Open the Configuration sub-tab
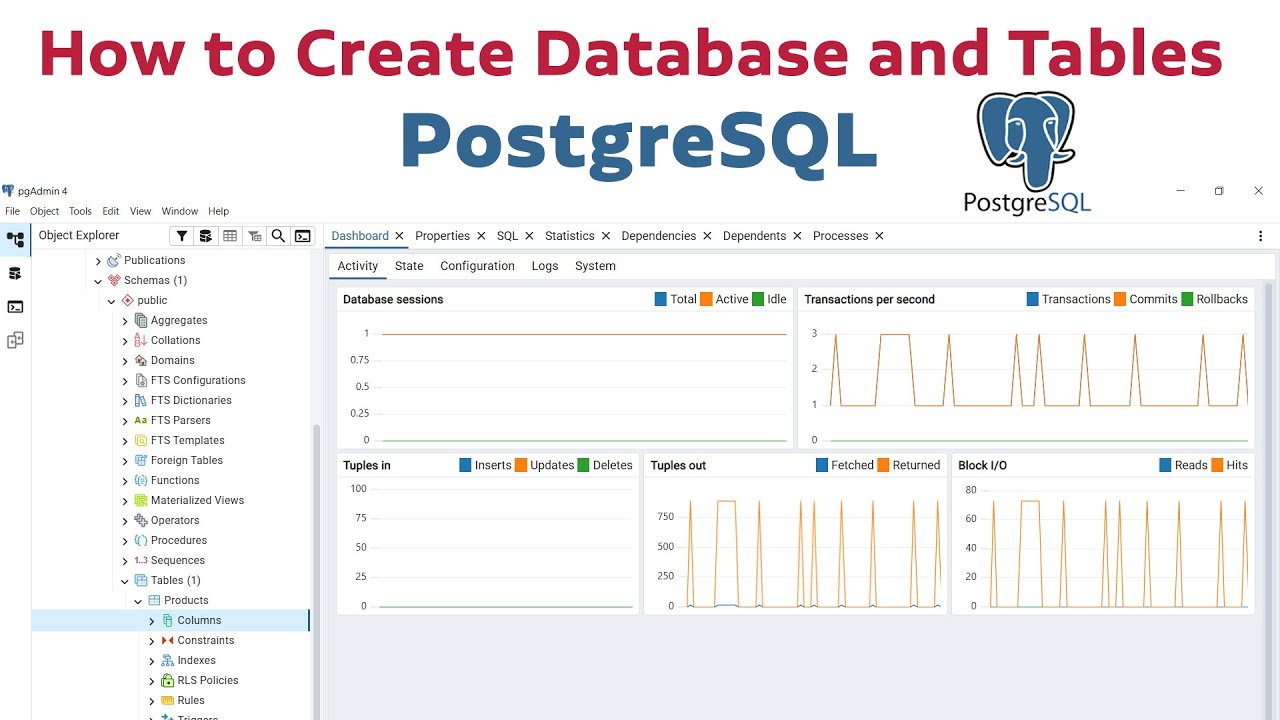 (477, 266)
